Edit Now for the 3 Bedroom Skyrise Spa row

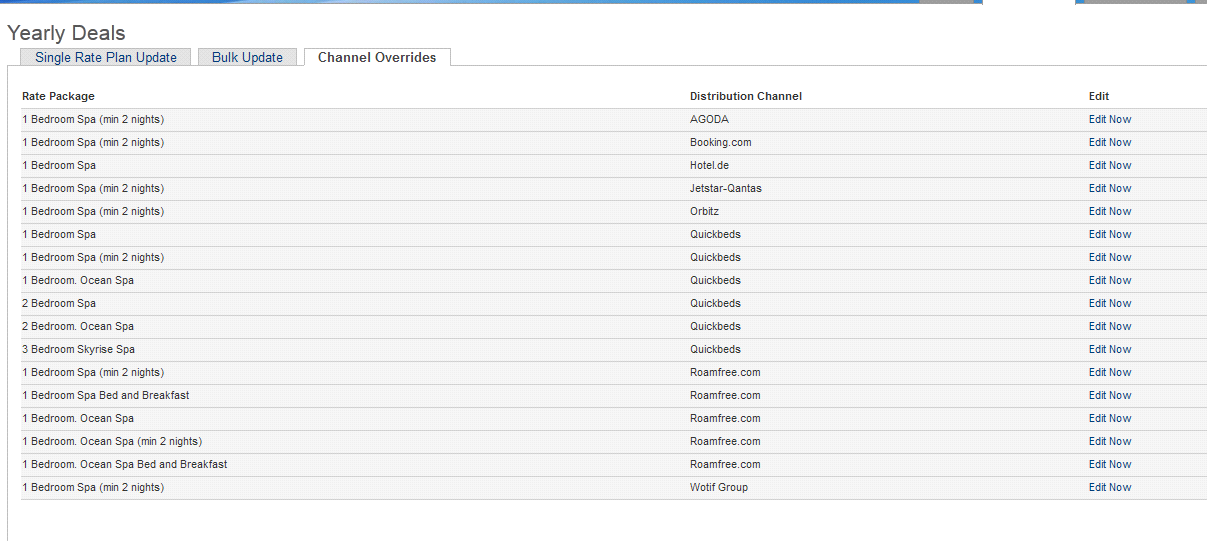pyautogui.click(x=1110, y=349)
